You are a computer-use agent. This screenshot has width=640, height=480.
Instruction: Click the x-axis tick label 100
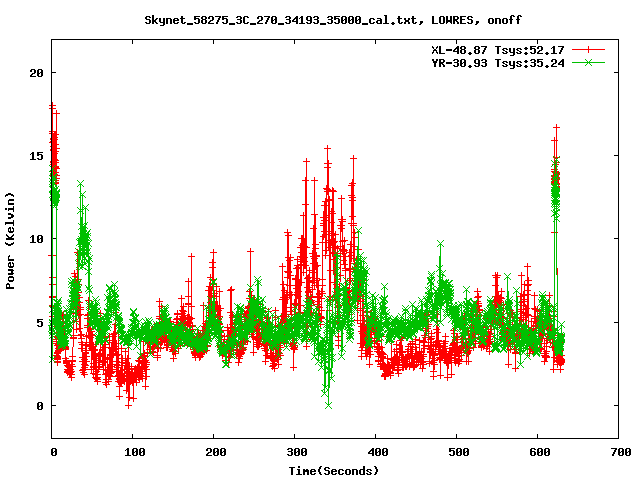134,452
